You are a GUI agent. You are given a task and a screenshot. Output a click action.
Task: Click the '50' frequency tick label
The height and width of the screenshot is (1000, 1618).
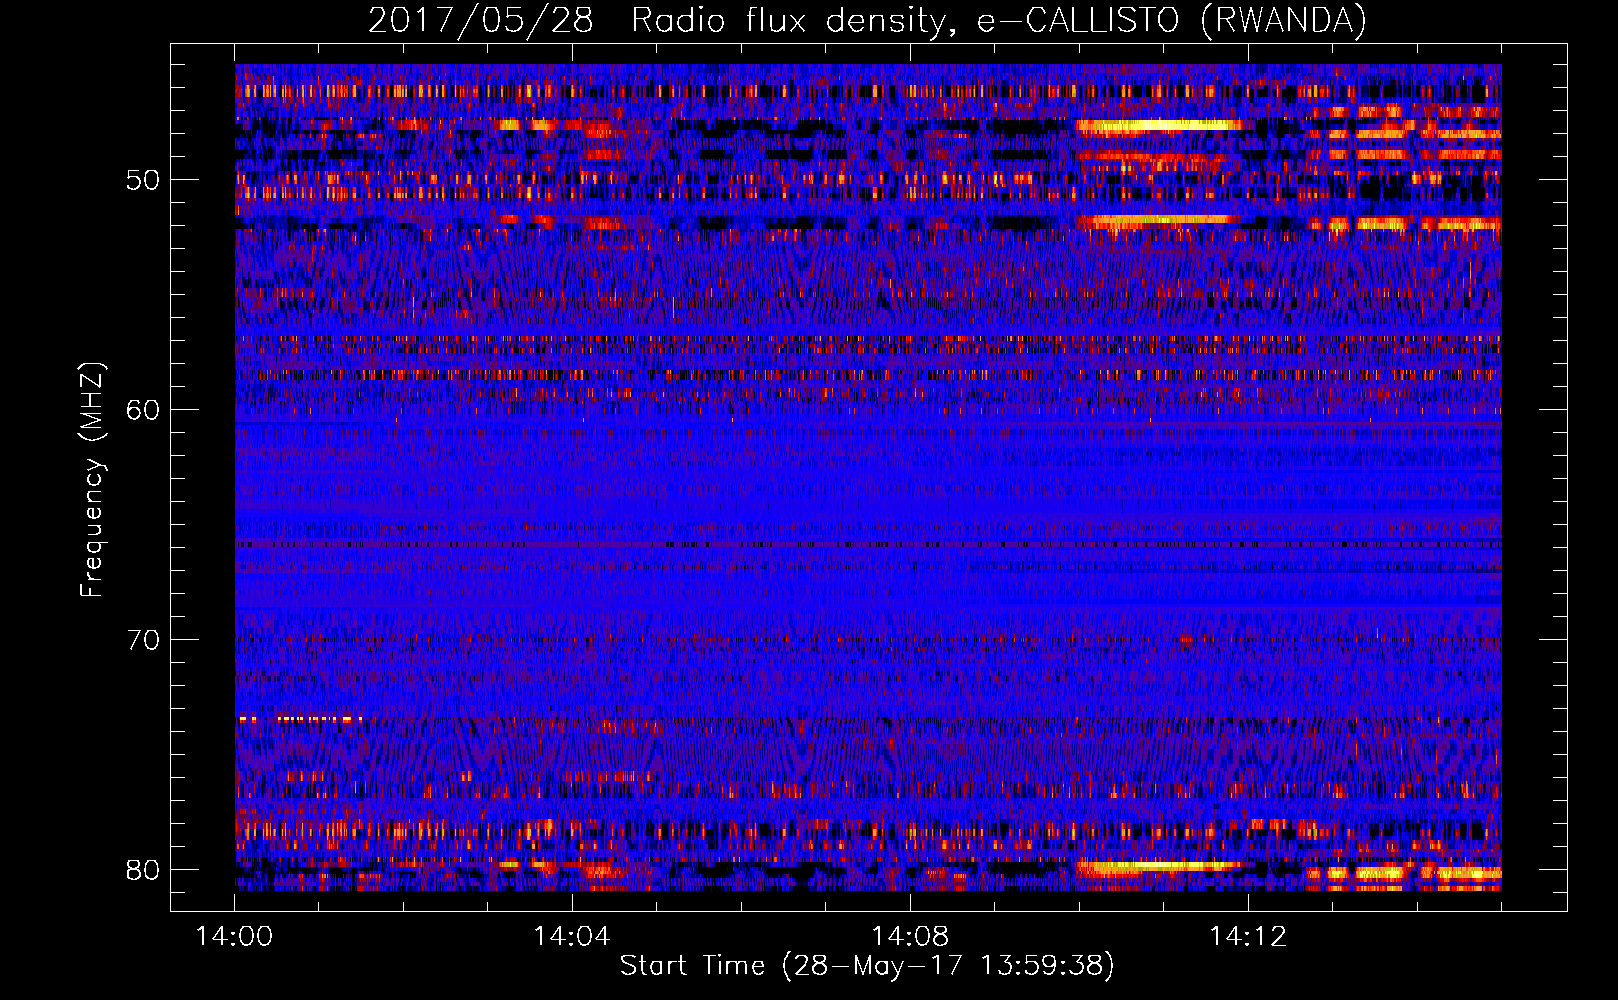144,181
